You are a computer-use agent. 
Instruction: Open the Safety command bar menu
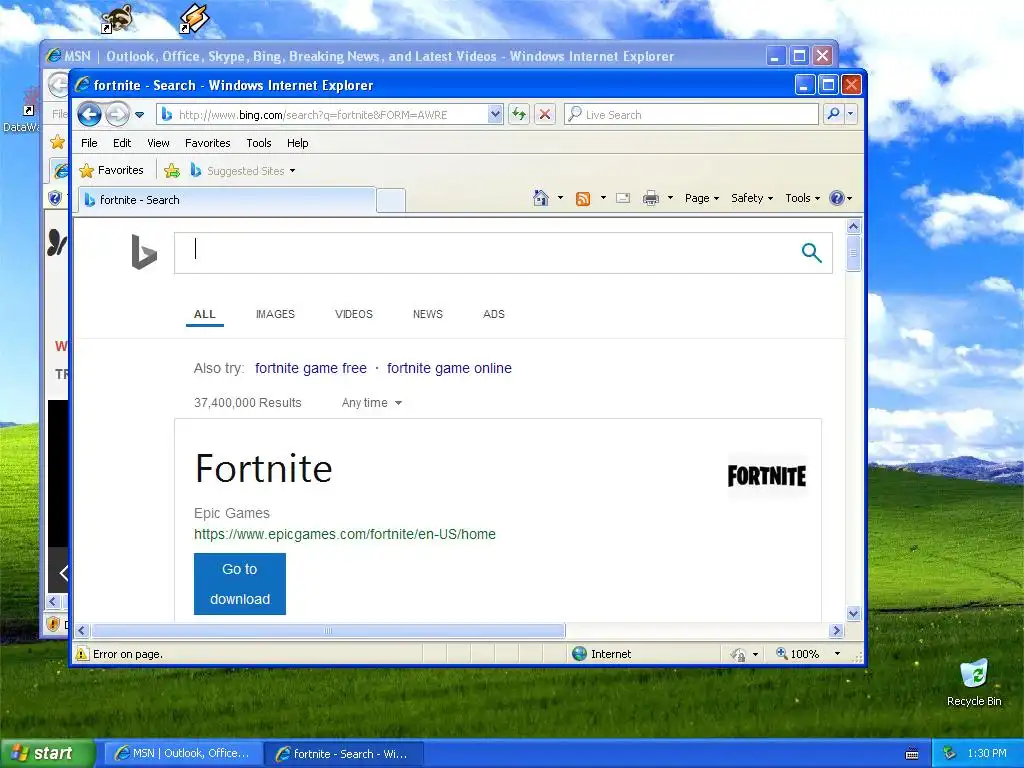click(752, 198)
